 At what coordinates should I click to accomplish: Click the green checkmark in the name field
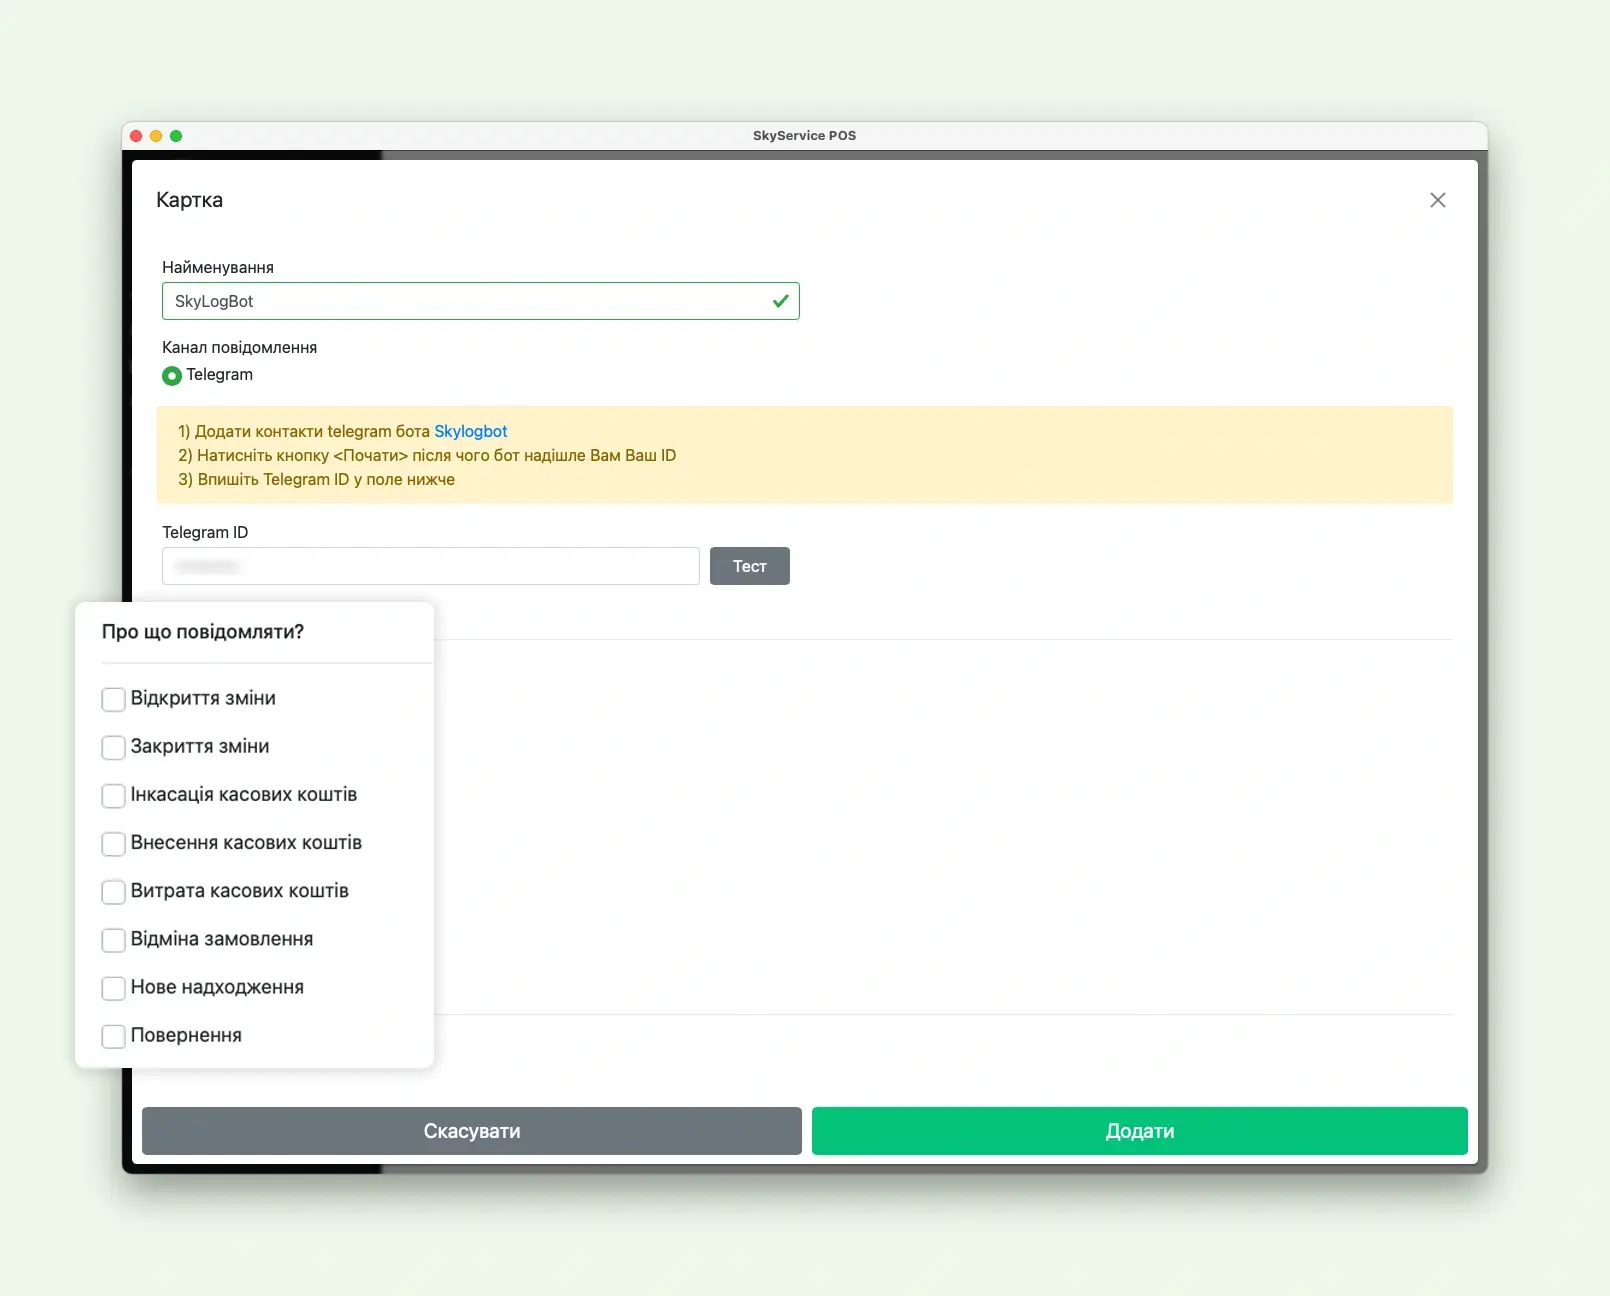pos(780,301)
